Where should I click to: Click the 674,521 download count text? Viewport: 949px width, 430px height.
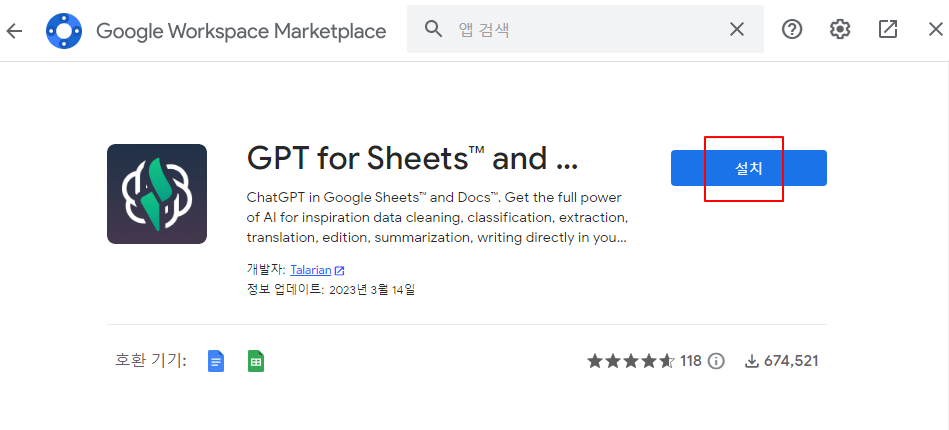click(791, 362)
